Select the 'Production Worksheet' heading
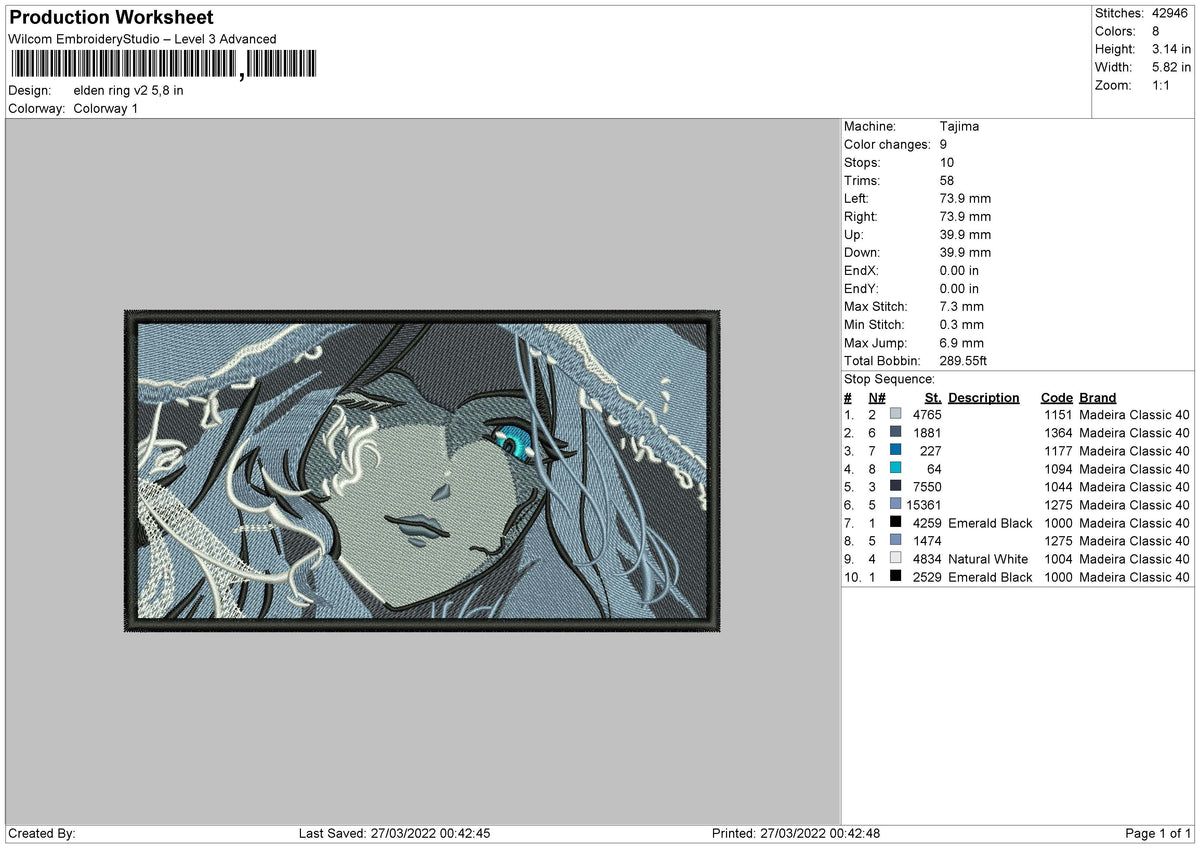The height and width of the screenshot is (848, 1200). click(111, 18)
